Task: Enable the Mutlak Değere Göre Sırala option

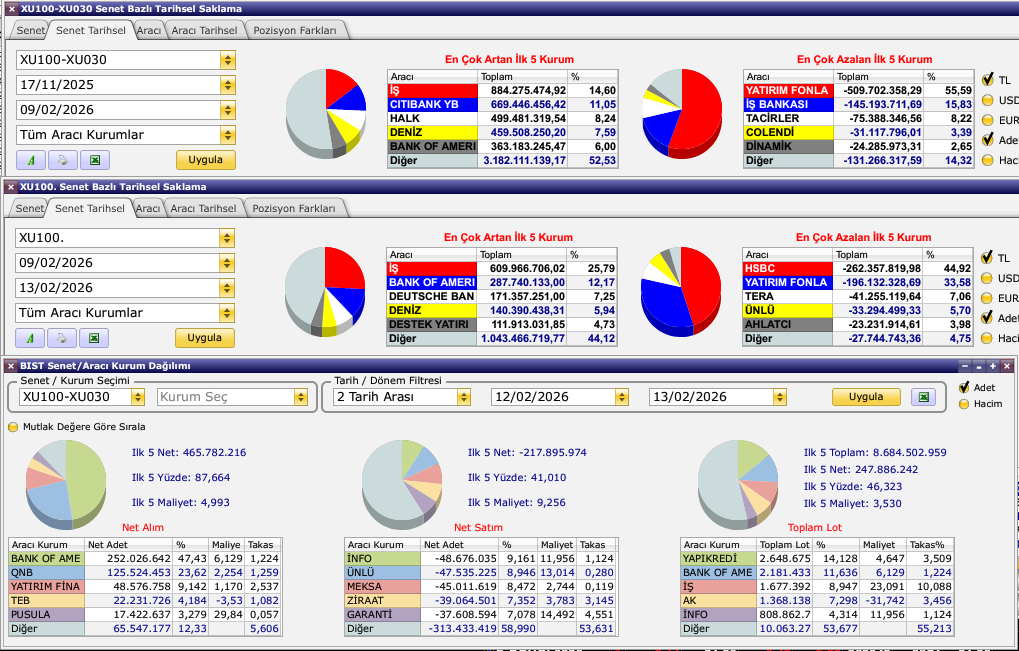Action: 14,426
